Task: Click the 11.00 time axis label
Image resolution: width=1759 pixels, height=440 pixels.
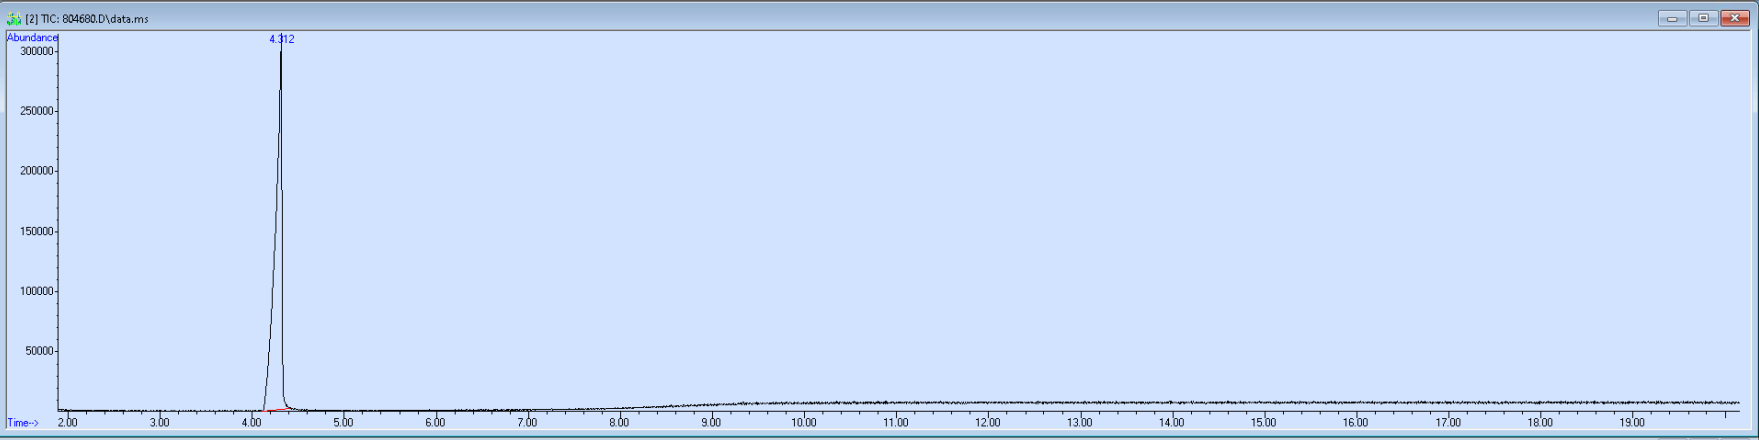Action: click(x=895, y=423)
